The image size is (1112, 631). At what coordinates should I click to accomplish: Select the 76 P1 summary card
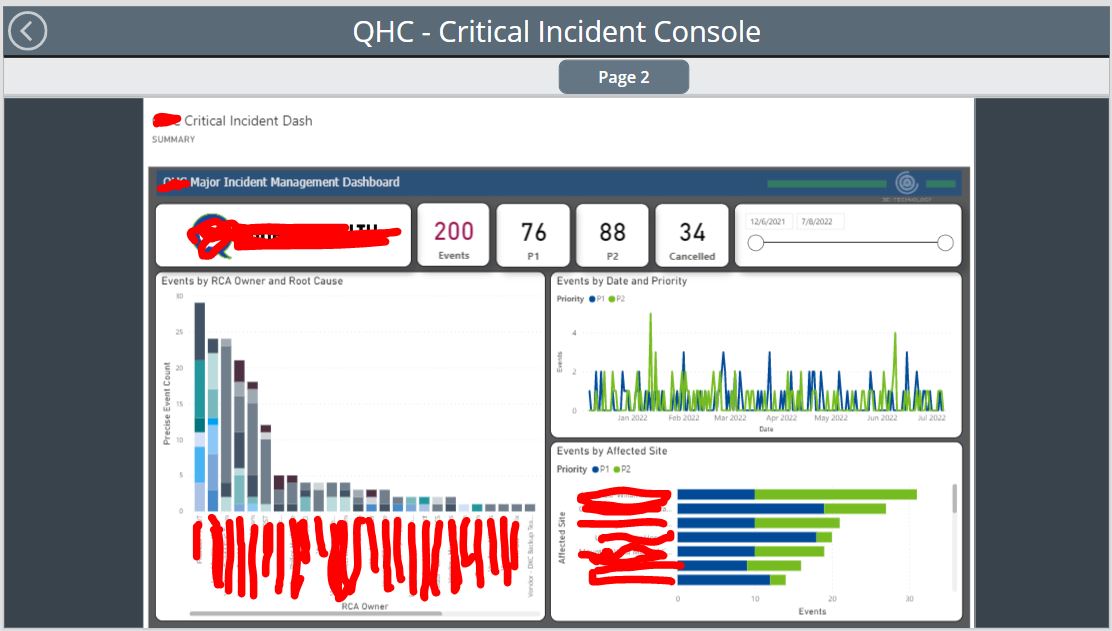pos(533,234)
